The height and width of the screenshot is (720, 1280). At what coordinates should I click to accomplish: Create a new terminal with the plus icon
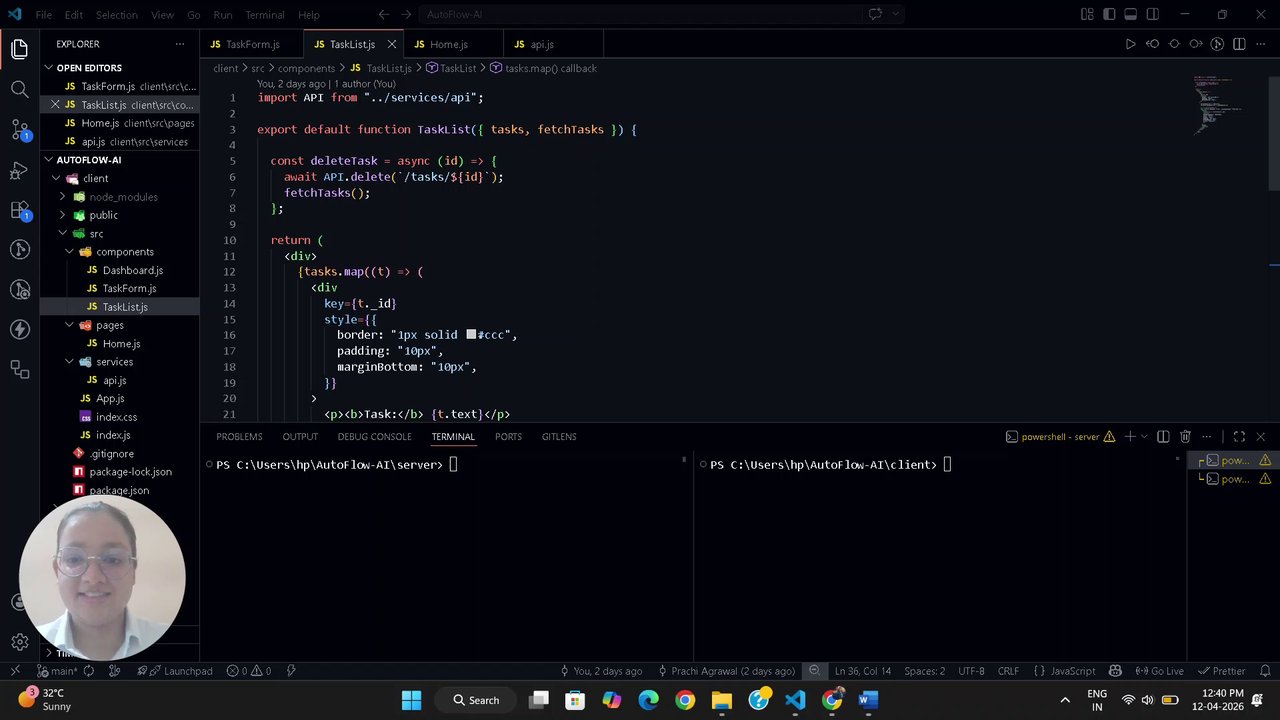click(x=1129, y=437)
